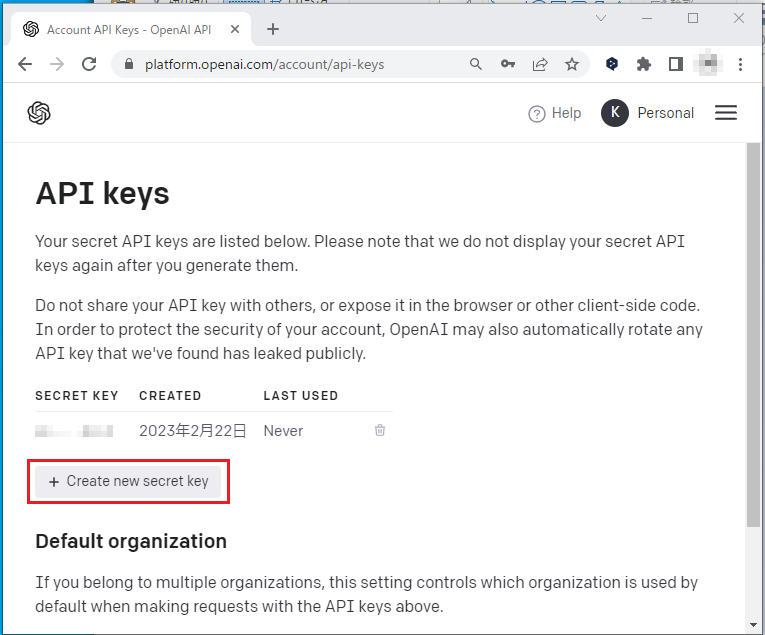Screen dimensions: 765x635
Task: Delete the secret key with trash icon
Action: pos(380,431)
